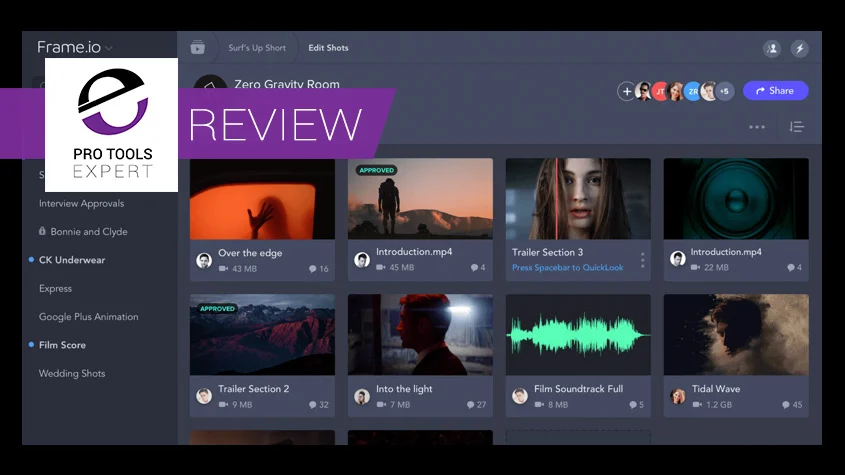Screen dimensions: 845x475
Task: Click the Trailer Section 2 title
Action: point(253,389)
